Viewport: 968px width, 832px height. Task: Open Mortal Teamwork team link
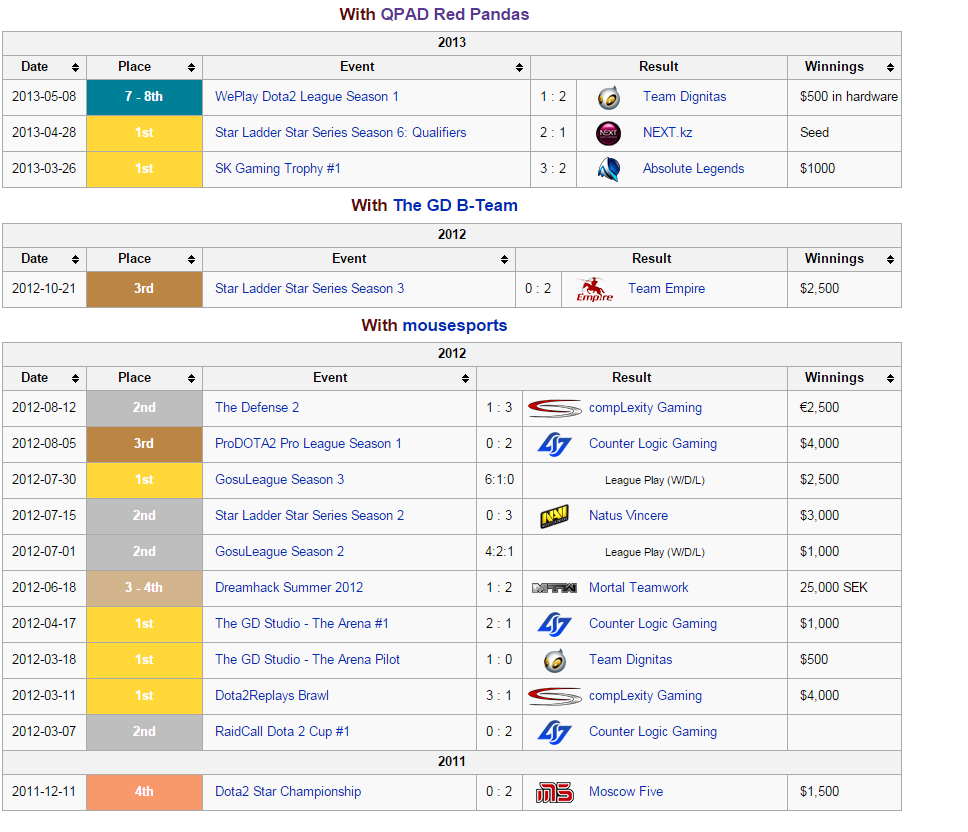coord(638,588)
